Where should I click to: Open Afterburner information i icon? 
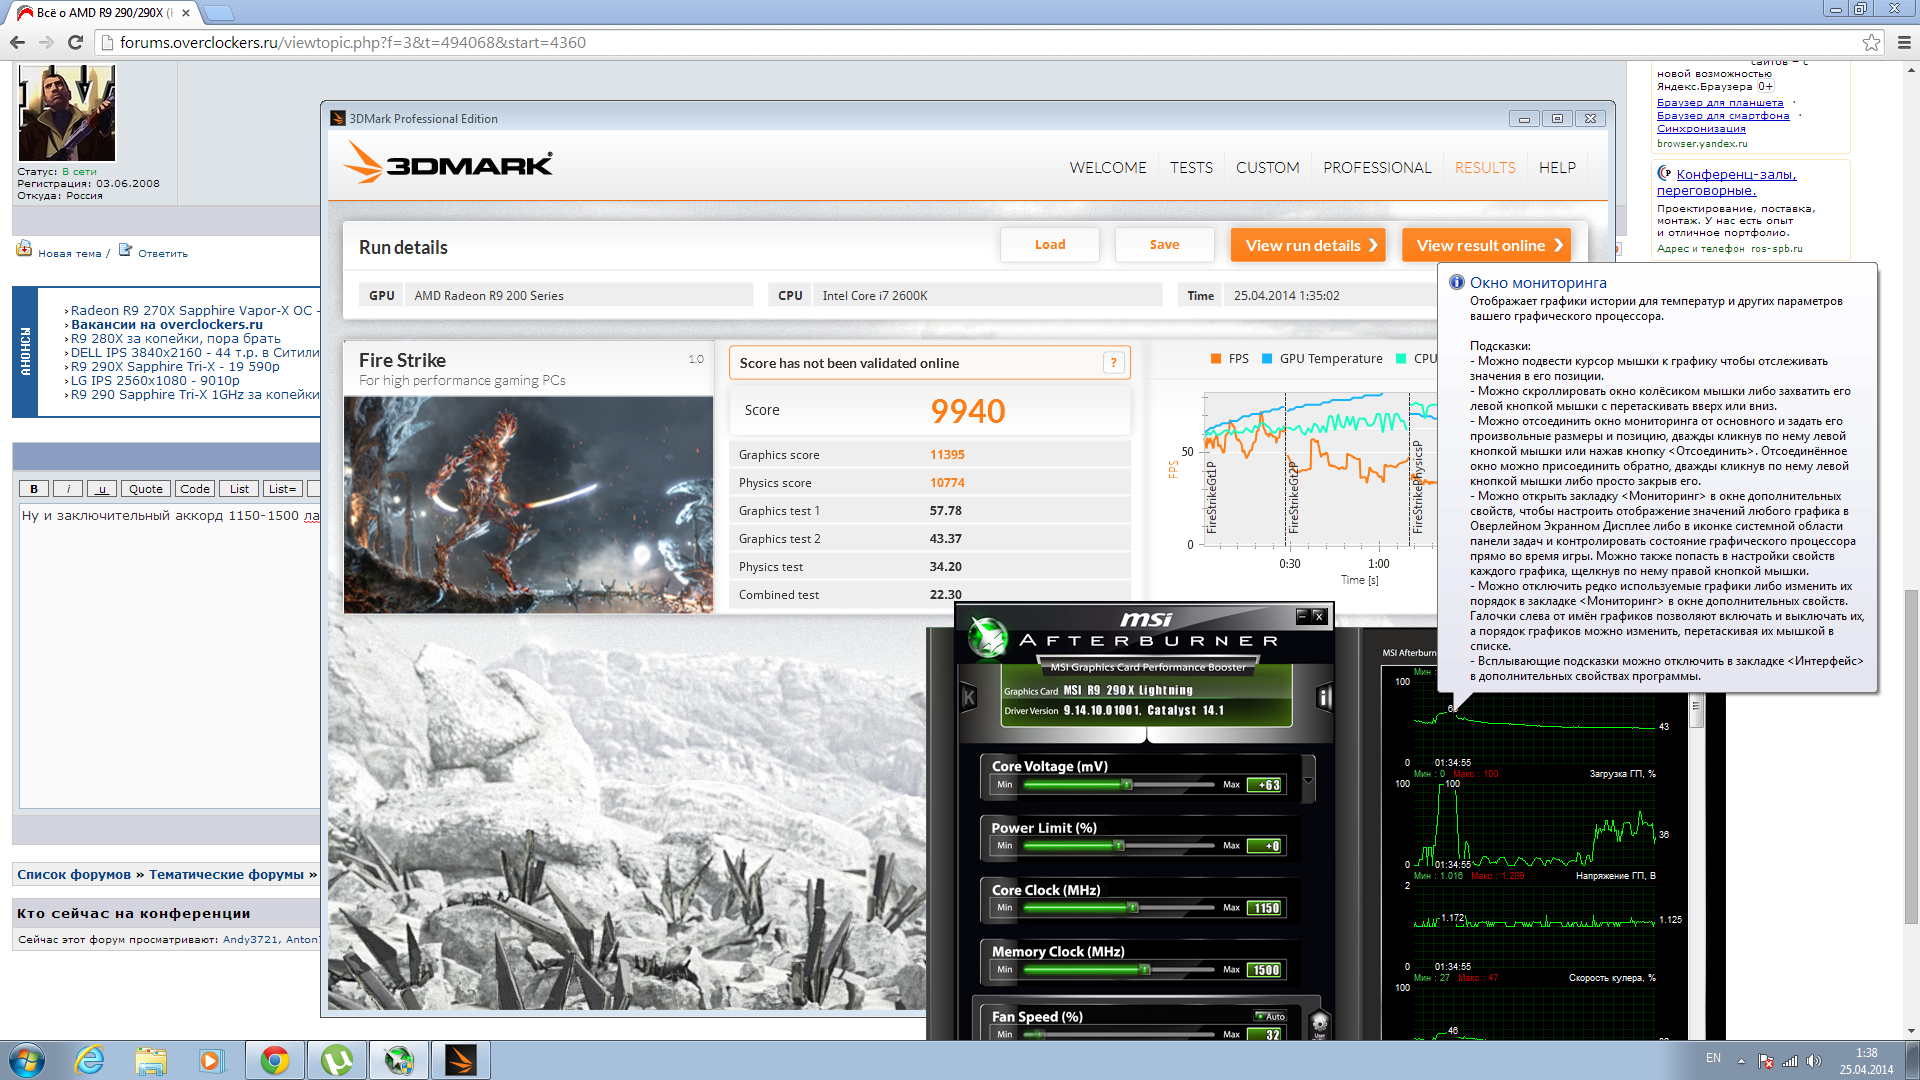click(1324, 697)
